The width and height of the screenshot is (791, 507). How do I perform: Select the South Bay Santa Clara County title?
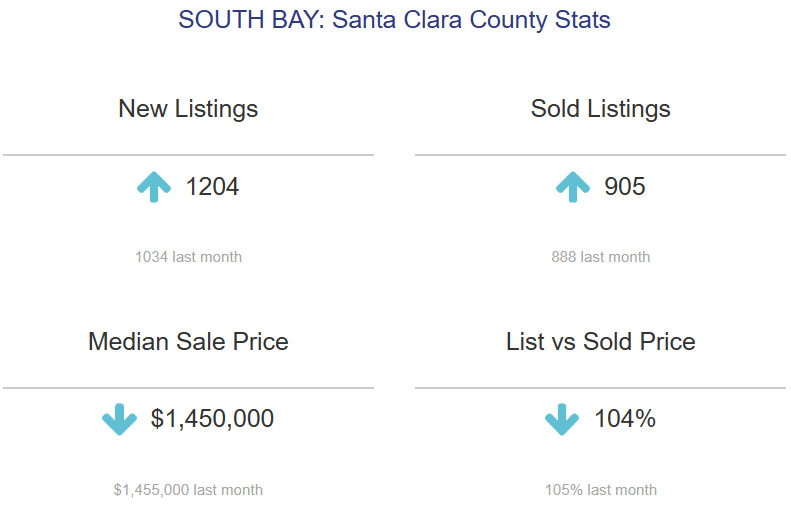click(394, 20)
